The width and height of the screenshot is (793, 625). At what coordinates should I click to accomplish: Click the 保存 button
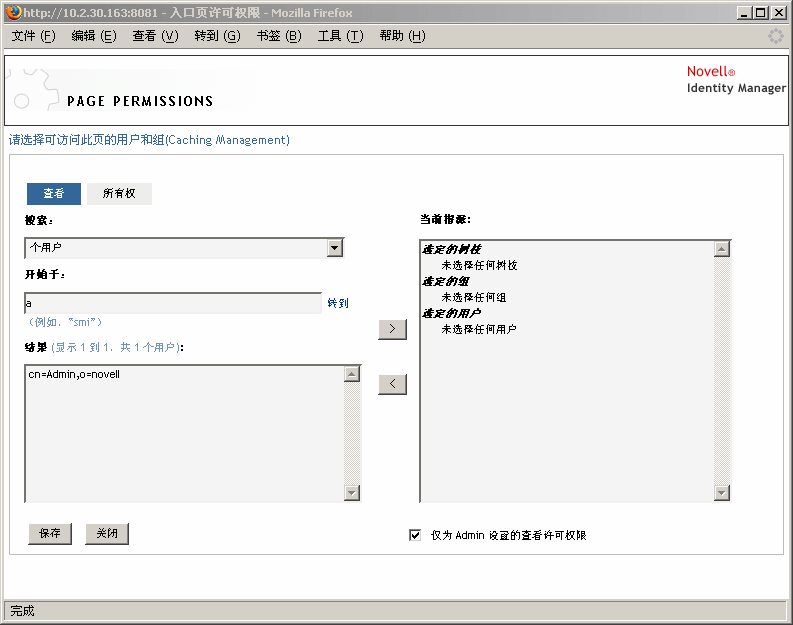pyautogui.click(x=50, y=533)
